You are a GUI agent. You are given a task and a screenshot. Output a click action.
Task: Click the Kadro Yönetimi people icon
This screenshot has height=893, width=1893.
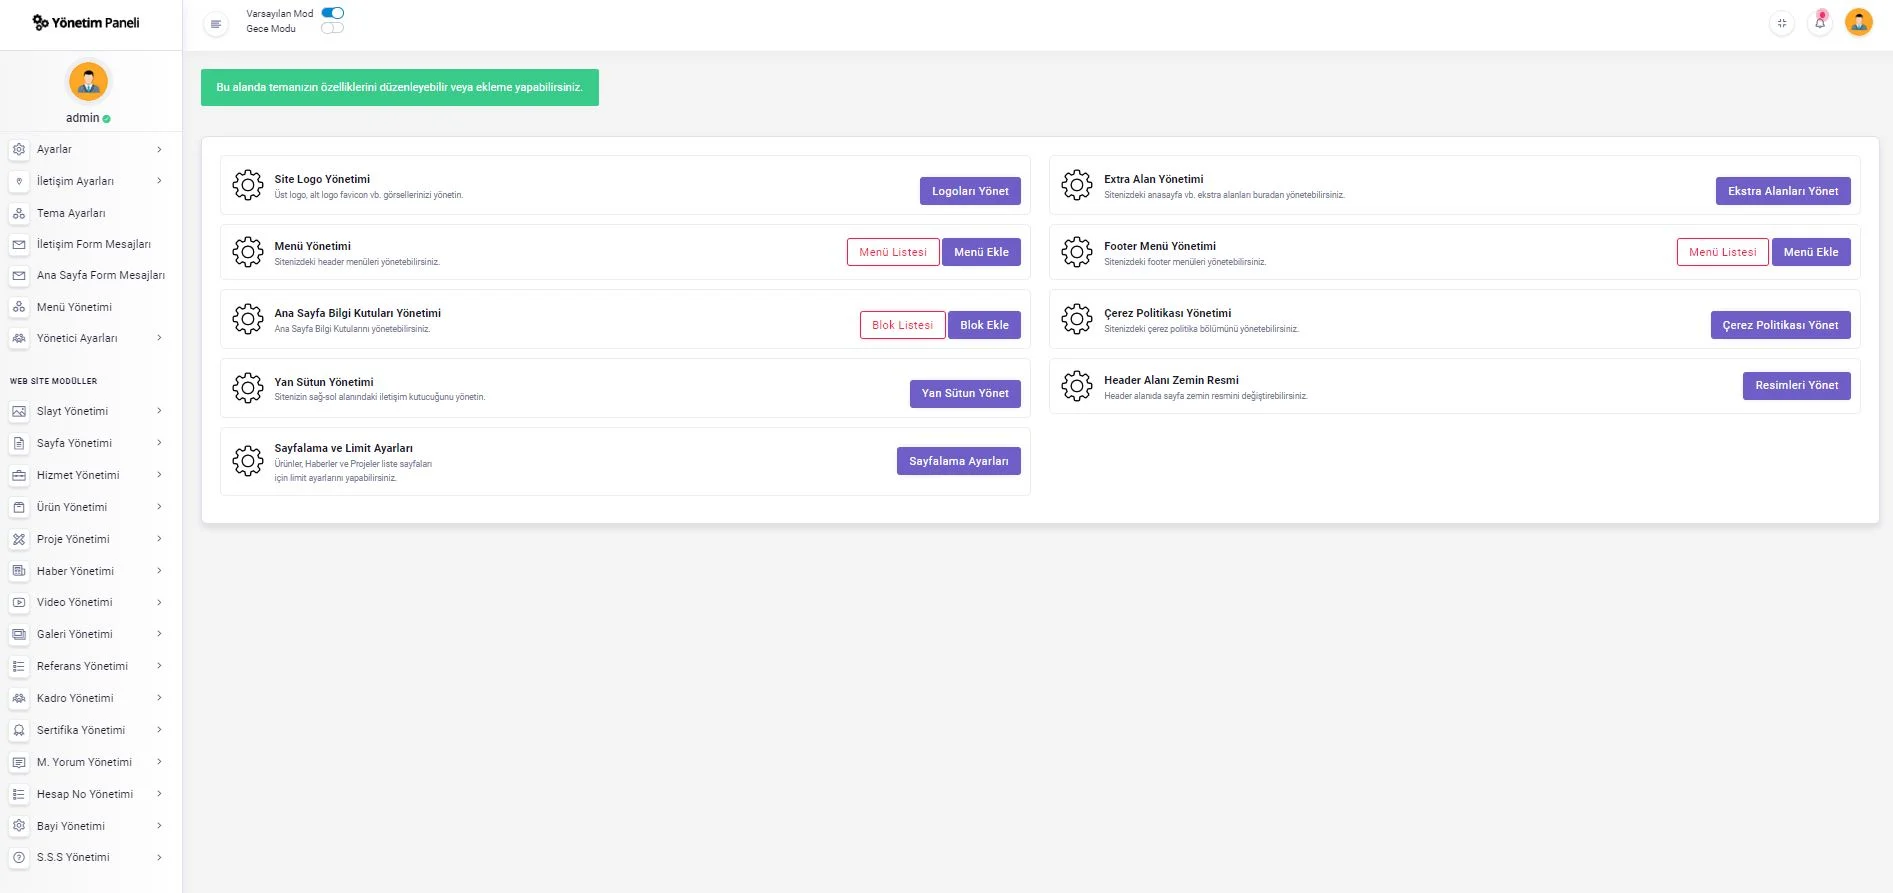(x=19, y=698)
